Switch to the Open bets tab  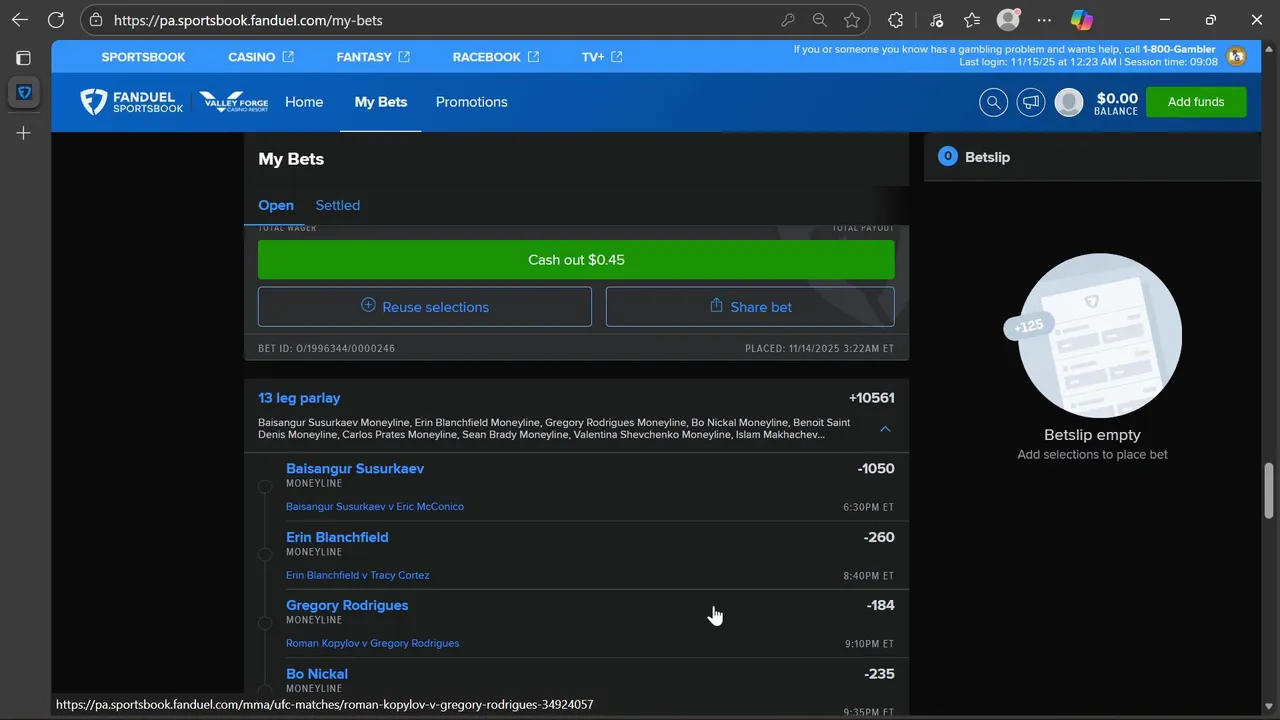click(276, 205)
